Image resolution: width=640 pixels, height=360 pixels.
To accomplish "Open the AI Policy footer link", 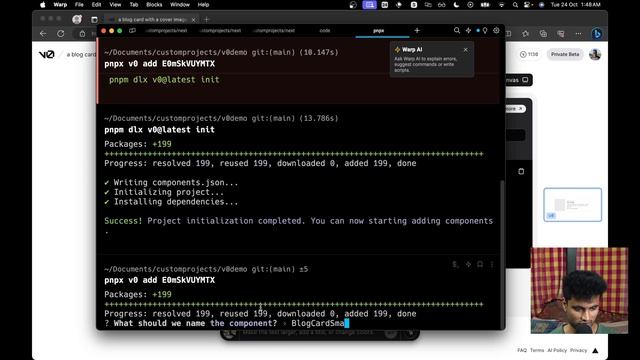I will click(557, 350).
